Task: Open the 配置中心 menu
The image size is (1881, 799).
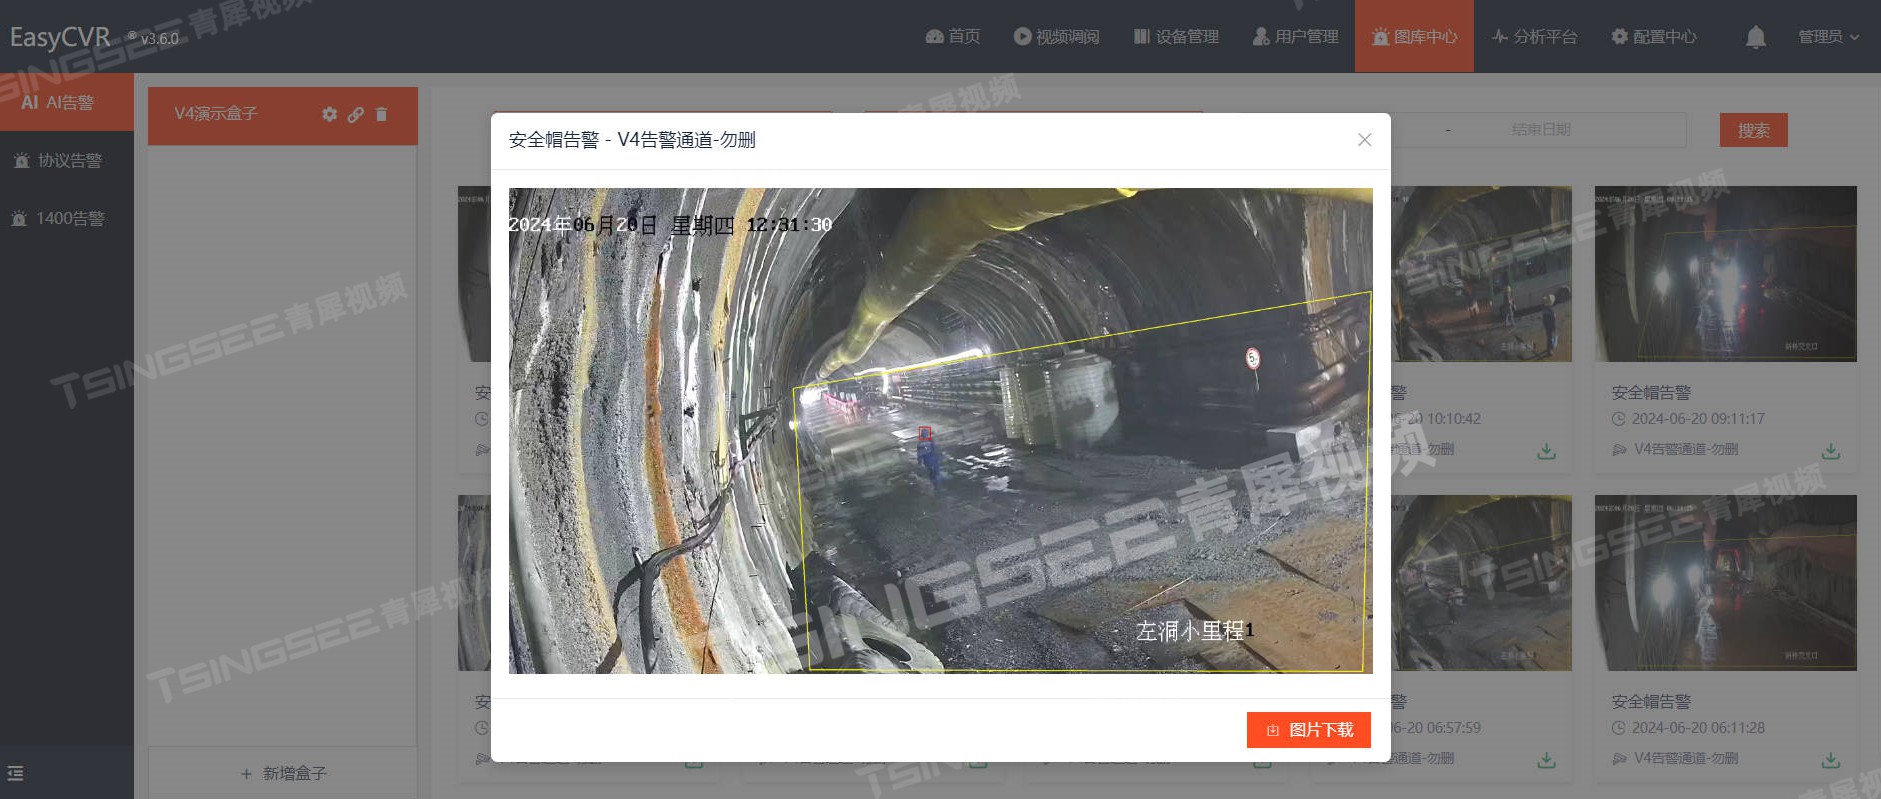Action: point(1654,36)
